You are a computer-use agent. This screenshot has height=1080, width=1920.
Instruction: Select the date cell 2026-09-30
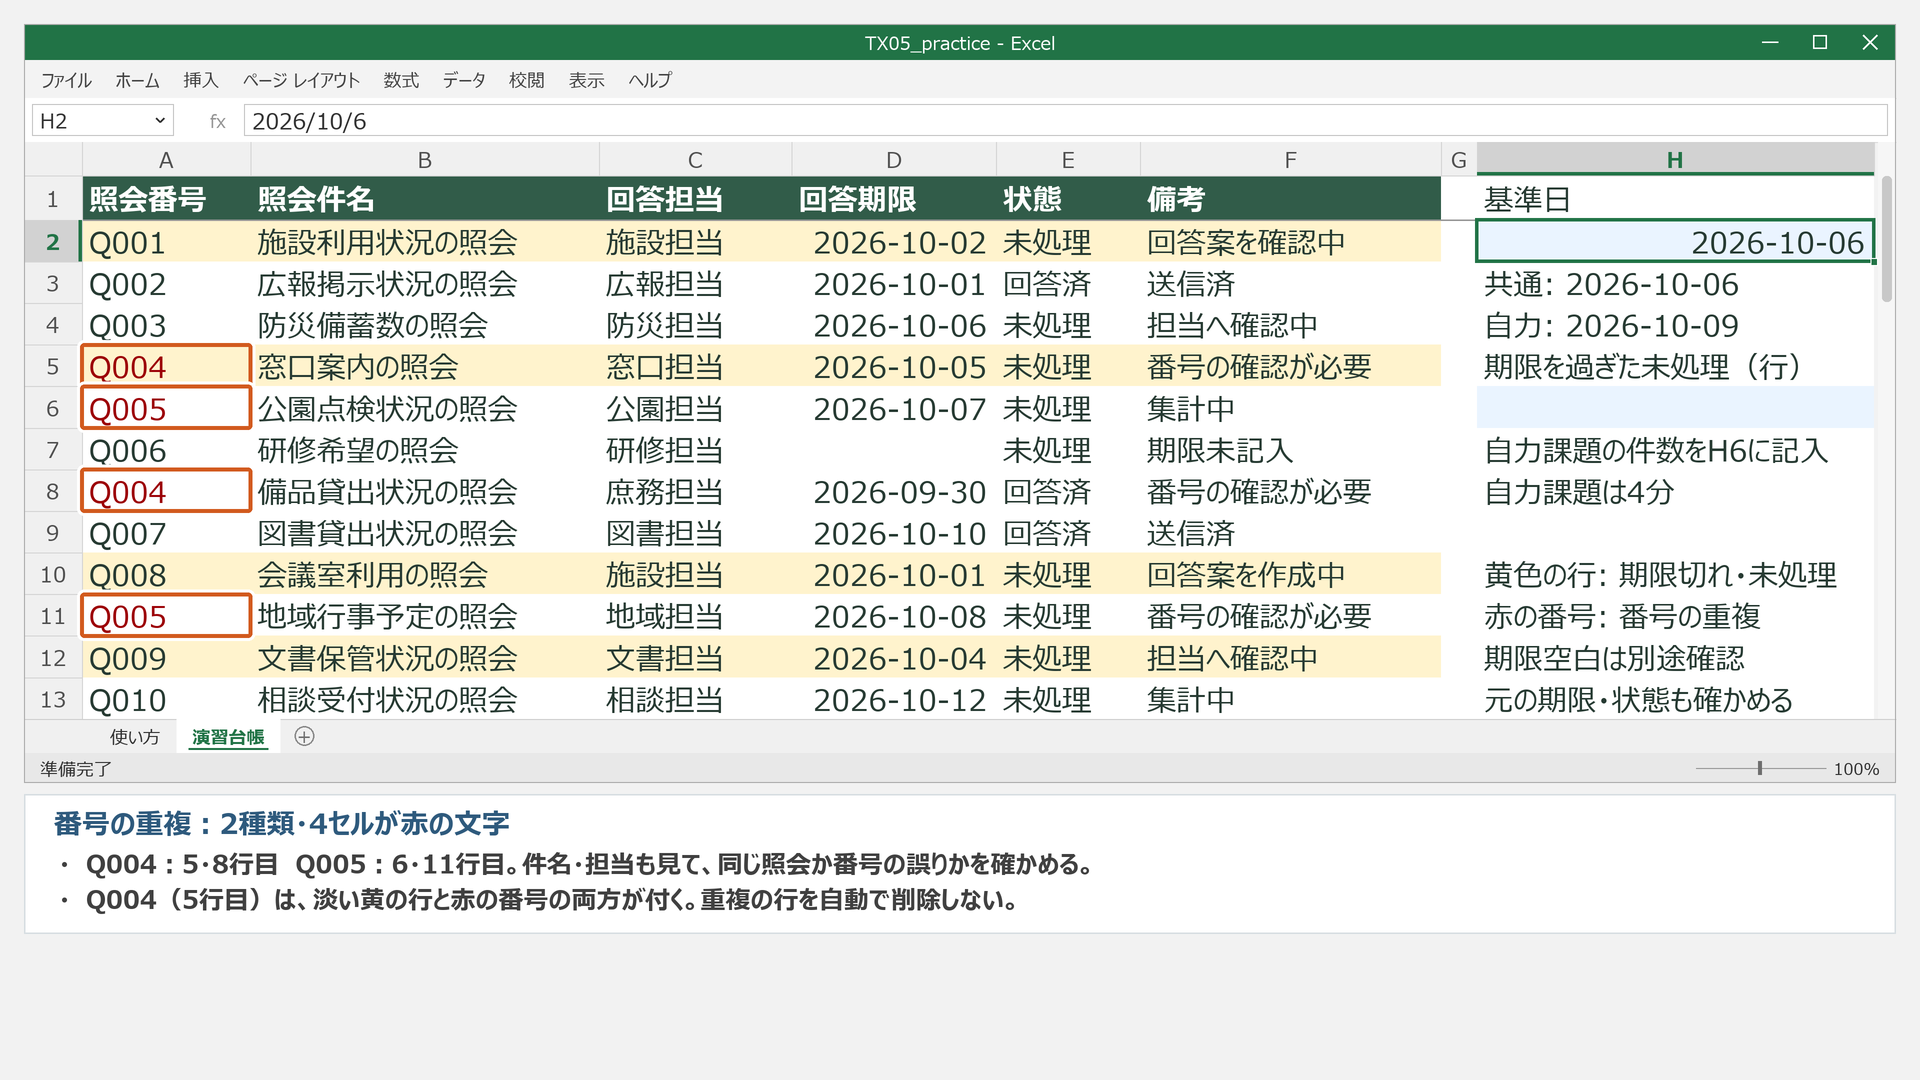[894, 492]
